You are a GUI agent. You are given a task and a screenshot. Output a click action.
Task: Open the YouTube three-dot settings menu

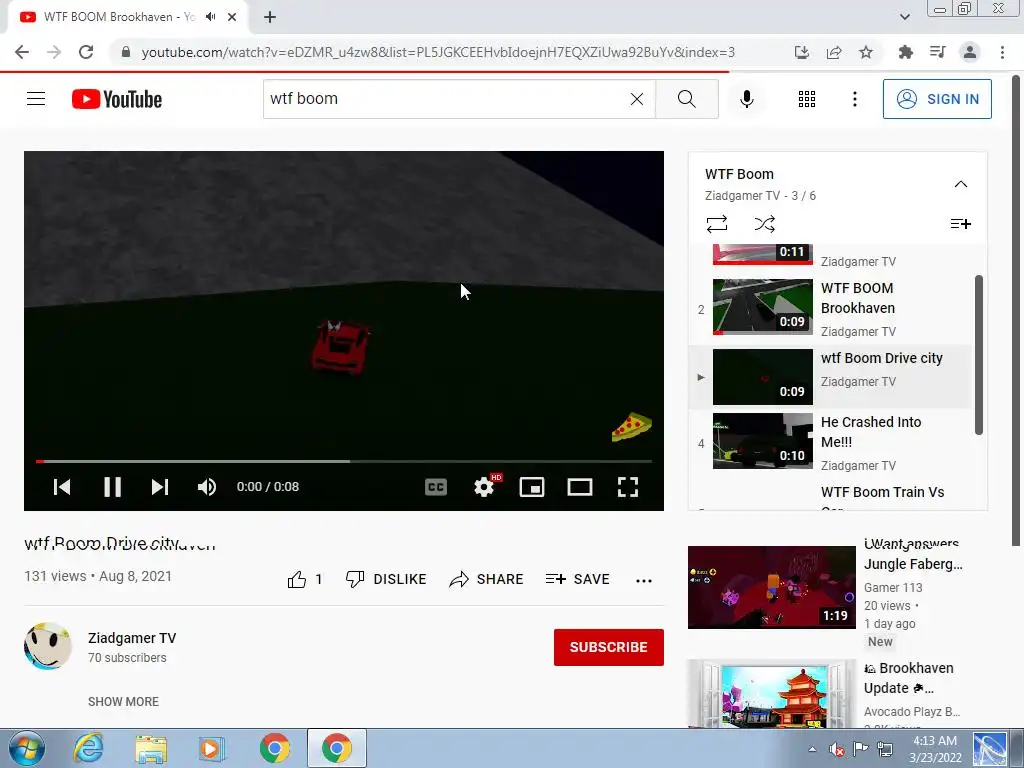[x=855, y=99]
